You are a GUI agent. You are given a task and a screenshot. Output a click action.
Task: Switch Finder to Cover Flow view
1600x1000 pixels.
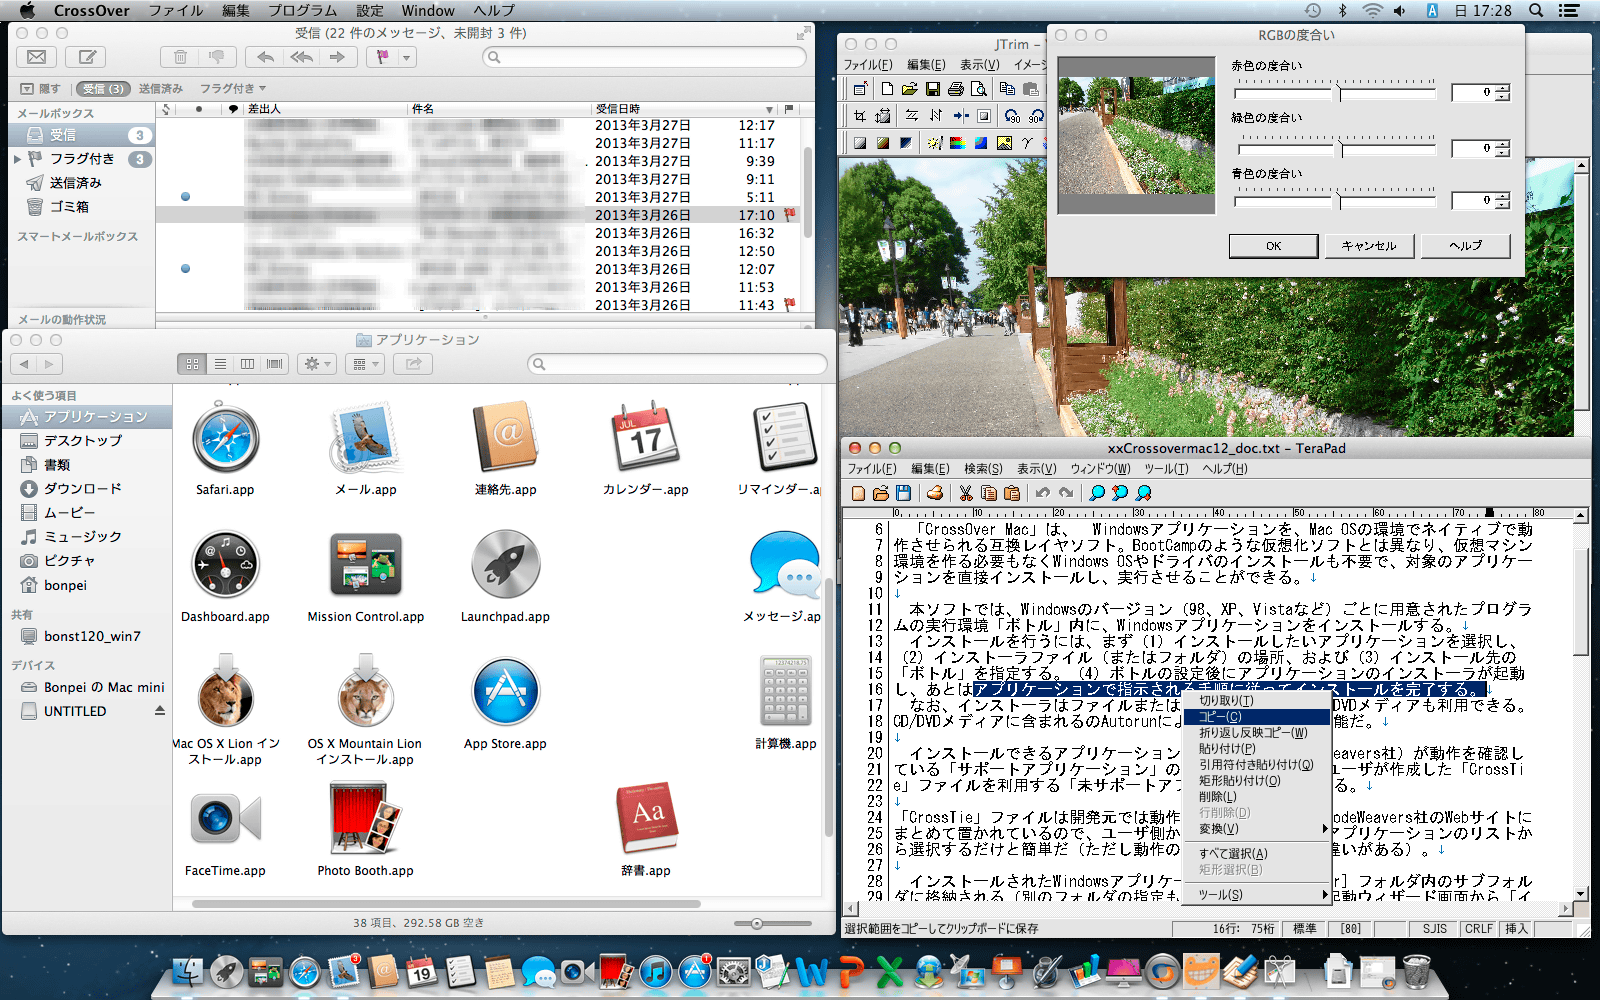(274, 364)
